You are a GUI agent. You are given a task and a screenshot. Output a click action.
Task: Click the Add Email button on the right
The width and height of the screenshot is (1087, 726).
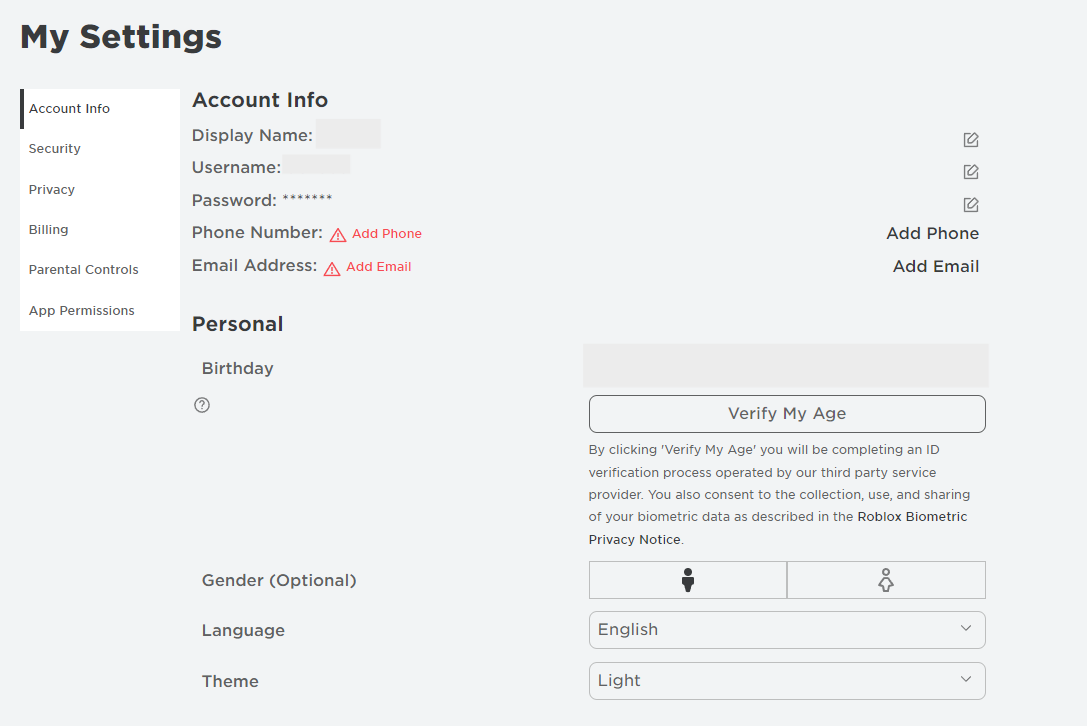click(936, 267)
